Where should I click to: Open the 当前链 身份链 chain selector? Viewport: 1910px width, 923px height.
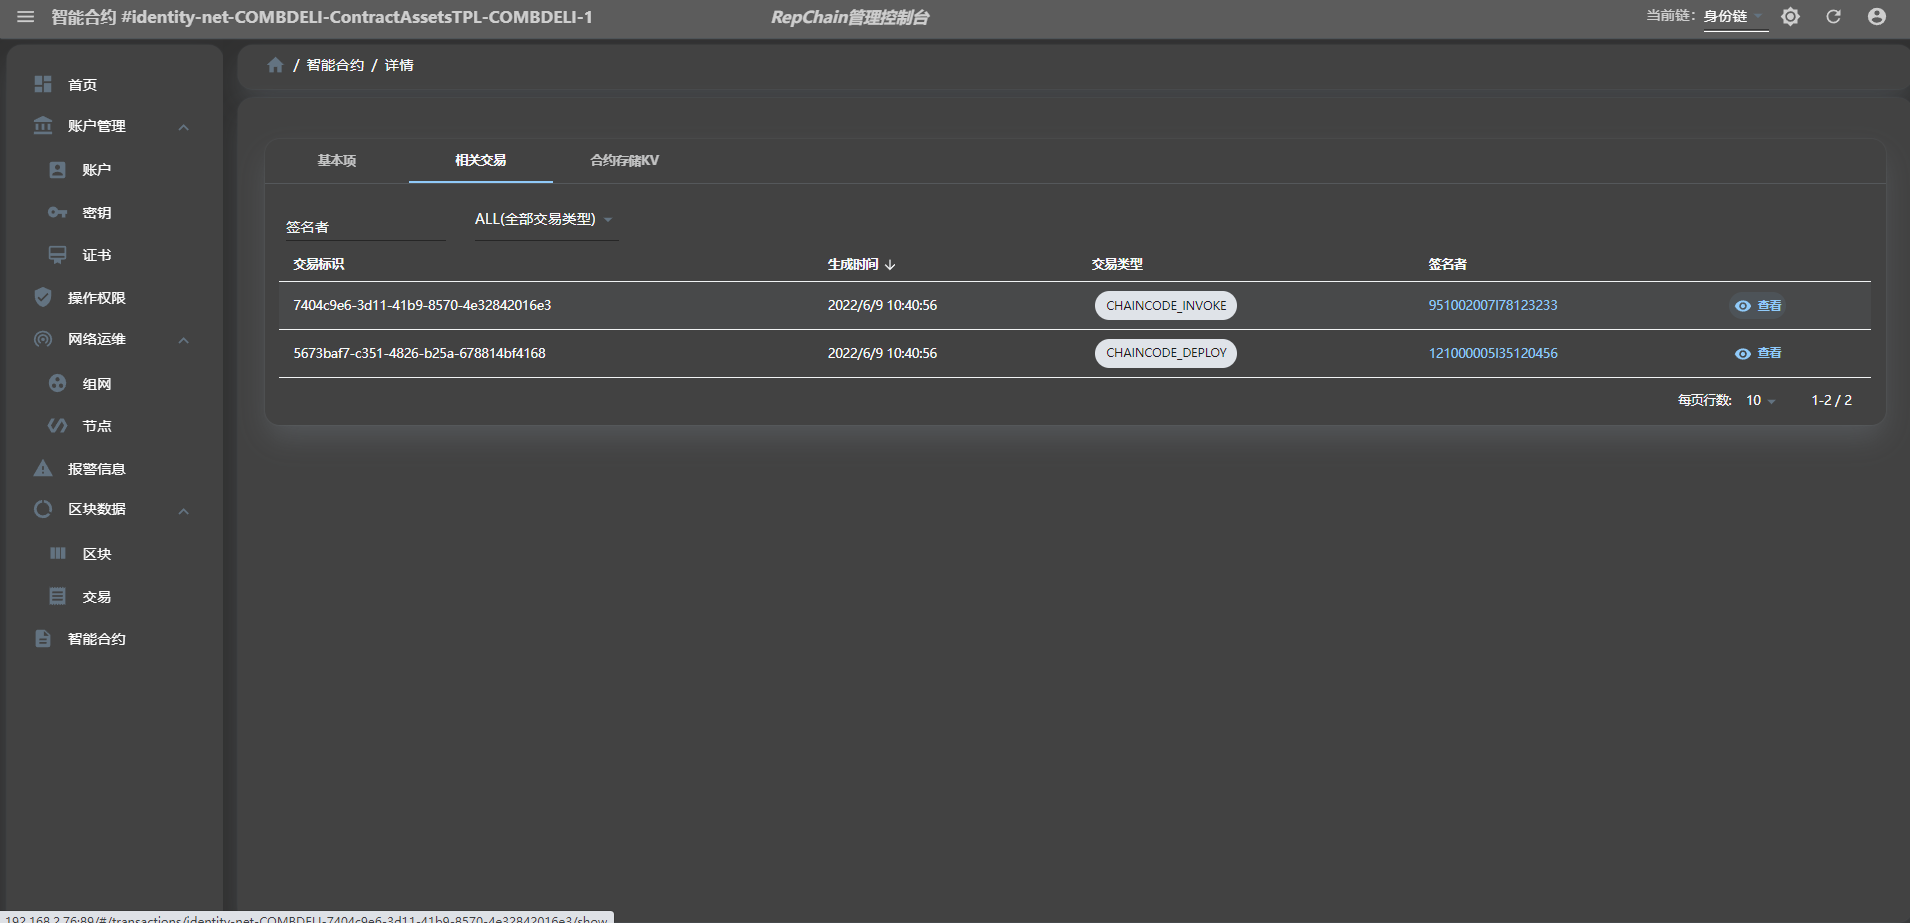(x=1736, y=17)
